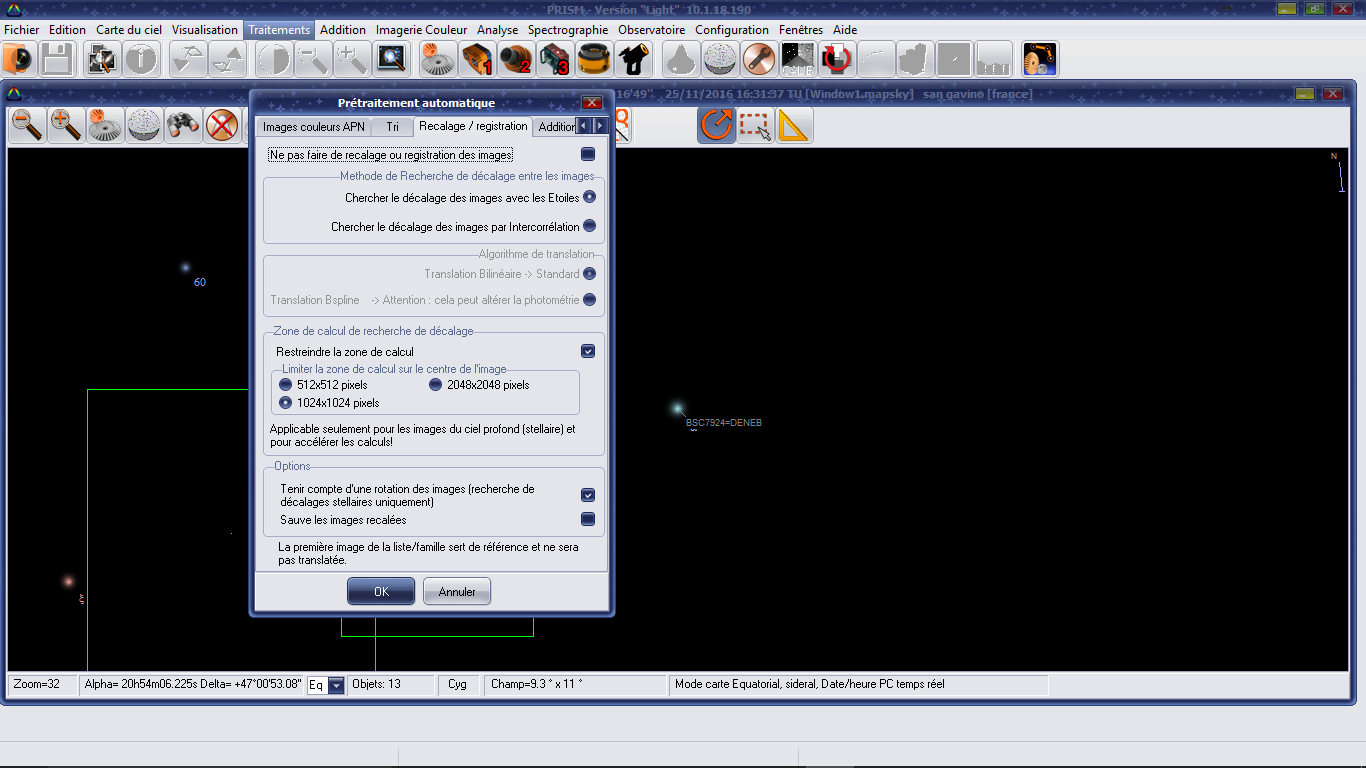
Task: Click the zoom out magnifier icon
Action: pos(27,126)
